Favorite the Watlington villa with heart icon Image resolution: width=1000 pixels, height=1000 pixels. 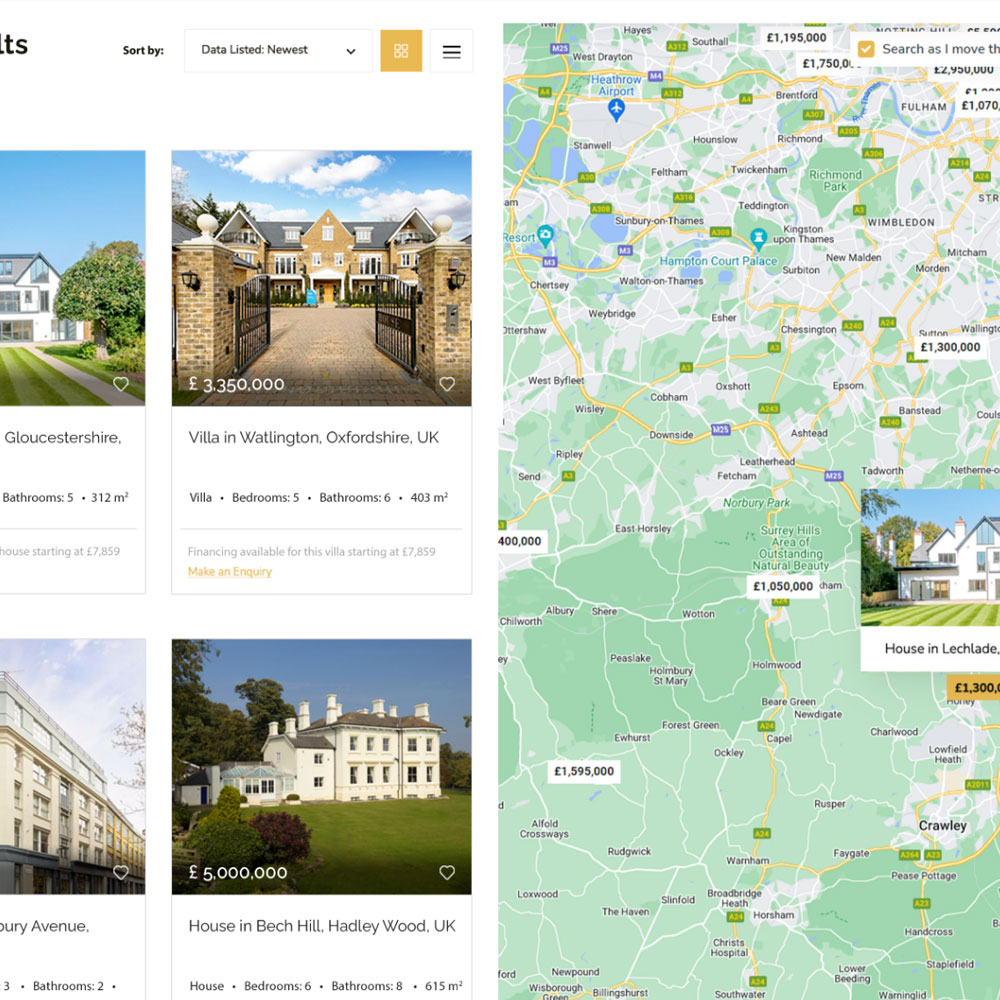pyautogui.click(x=447, y=384)
